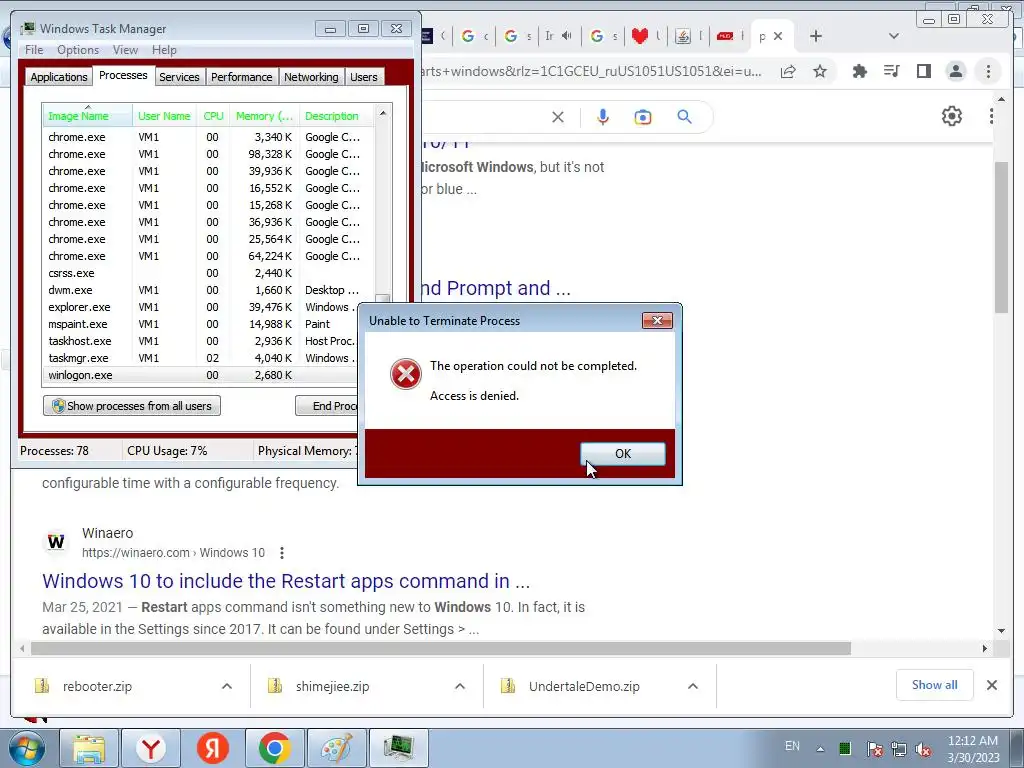Click the End Process button in Task Manager

pos(327,406)
